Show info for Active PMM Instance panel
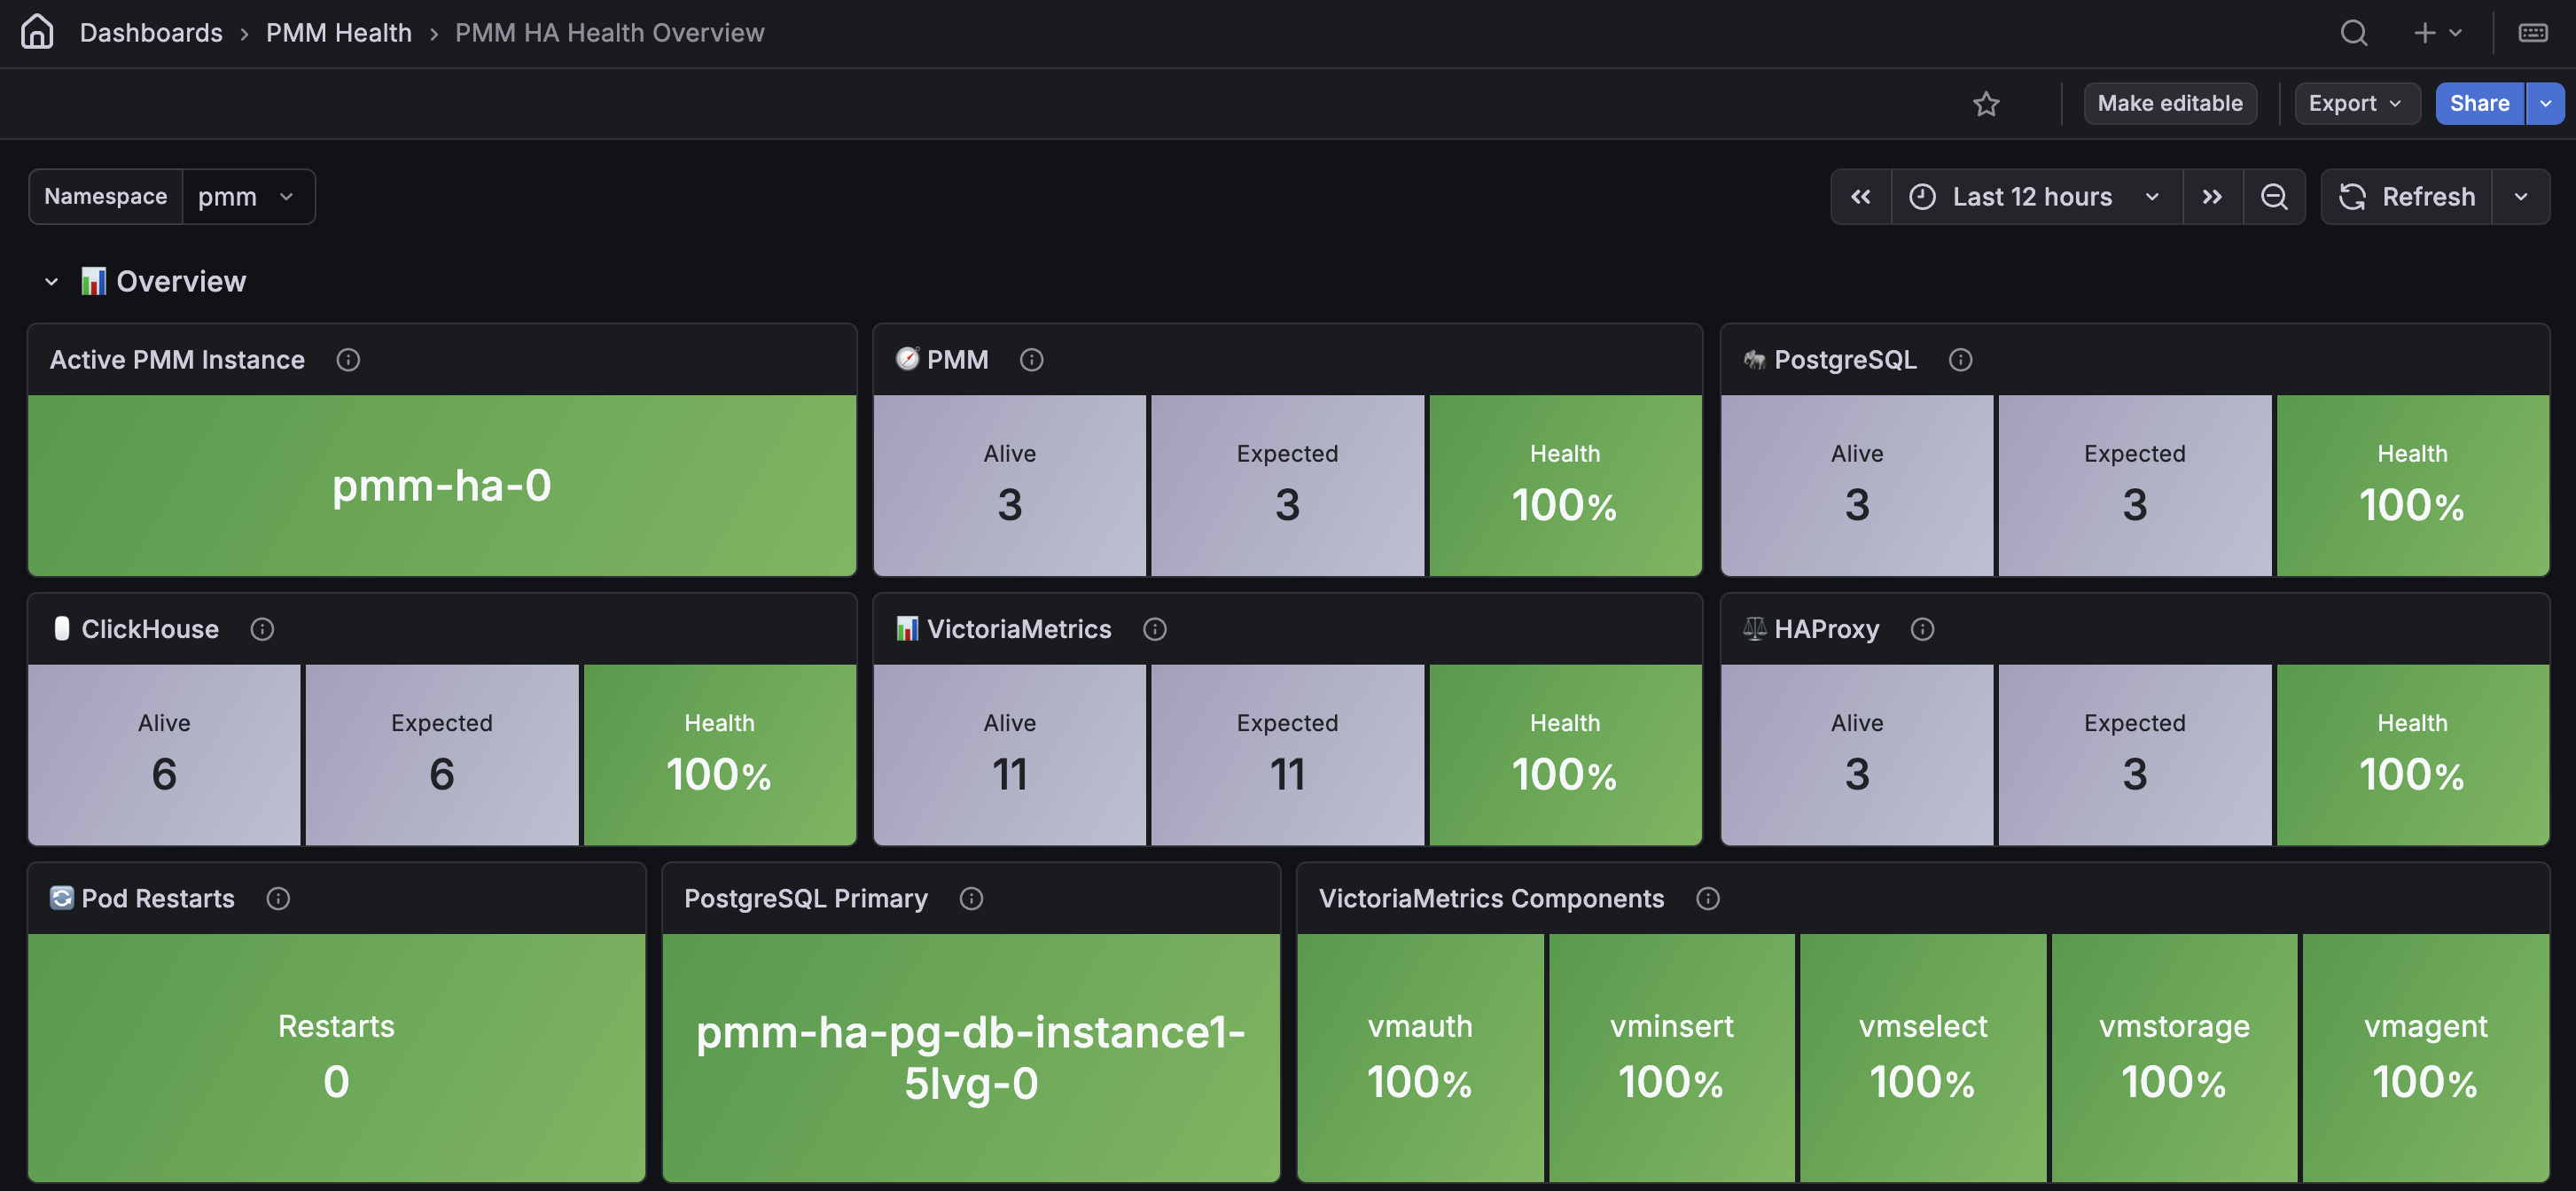This screenshot has width=2576, height=1191. click(348, 360)
